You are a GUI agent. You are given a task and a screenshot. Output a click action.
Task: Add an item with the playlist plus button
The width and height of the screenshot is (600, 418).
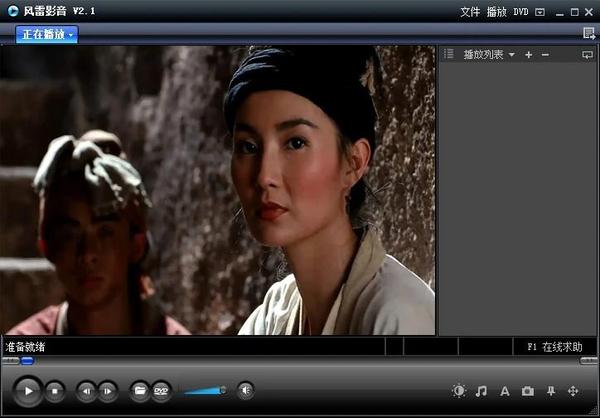pyautogui.click(x=528, y=55)
